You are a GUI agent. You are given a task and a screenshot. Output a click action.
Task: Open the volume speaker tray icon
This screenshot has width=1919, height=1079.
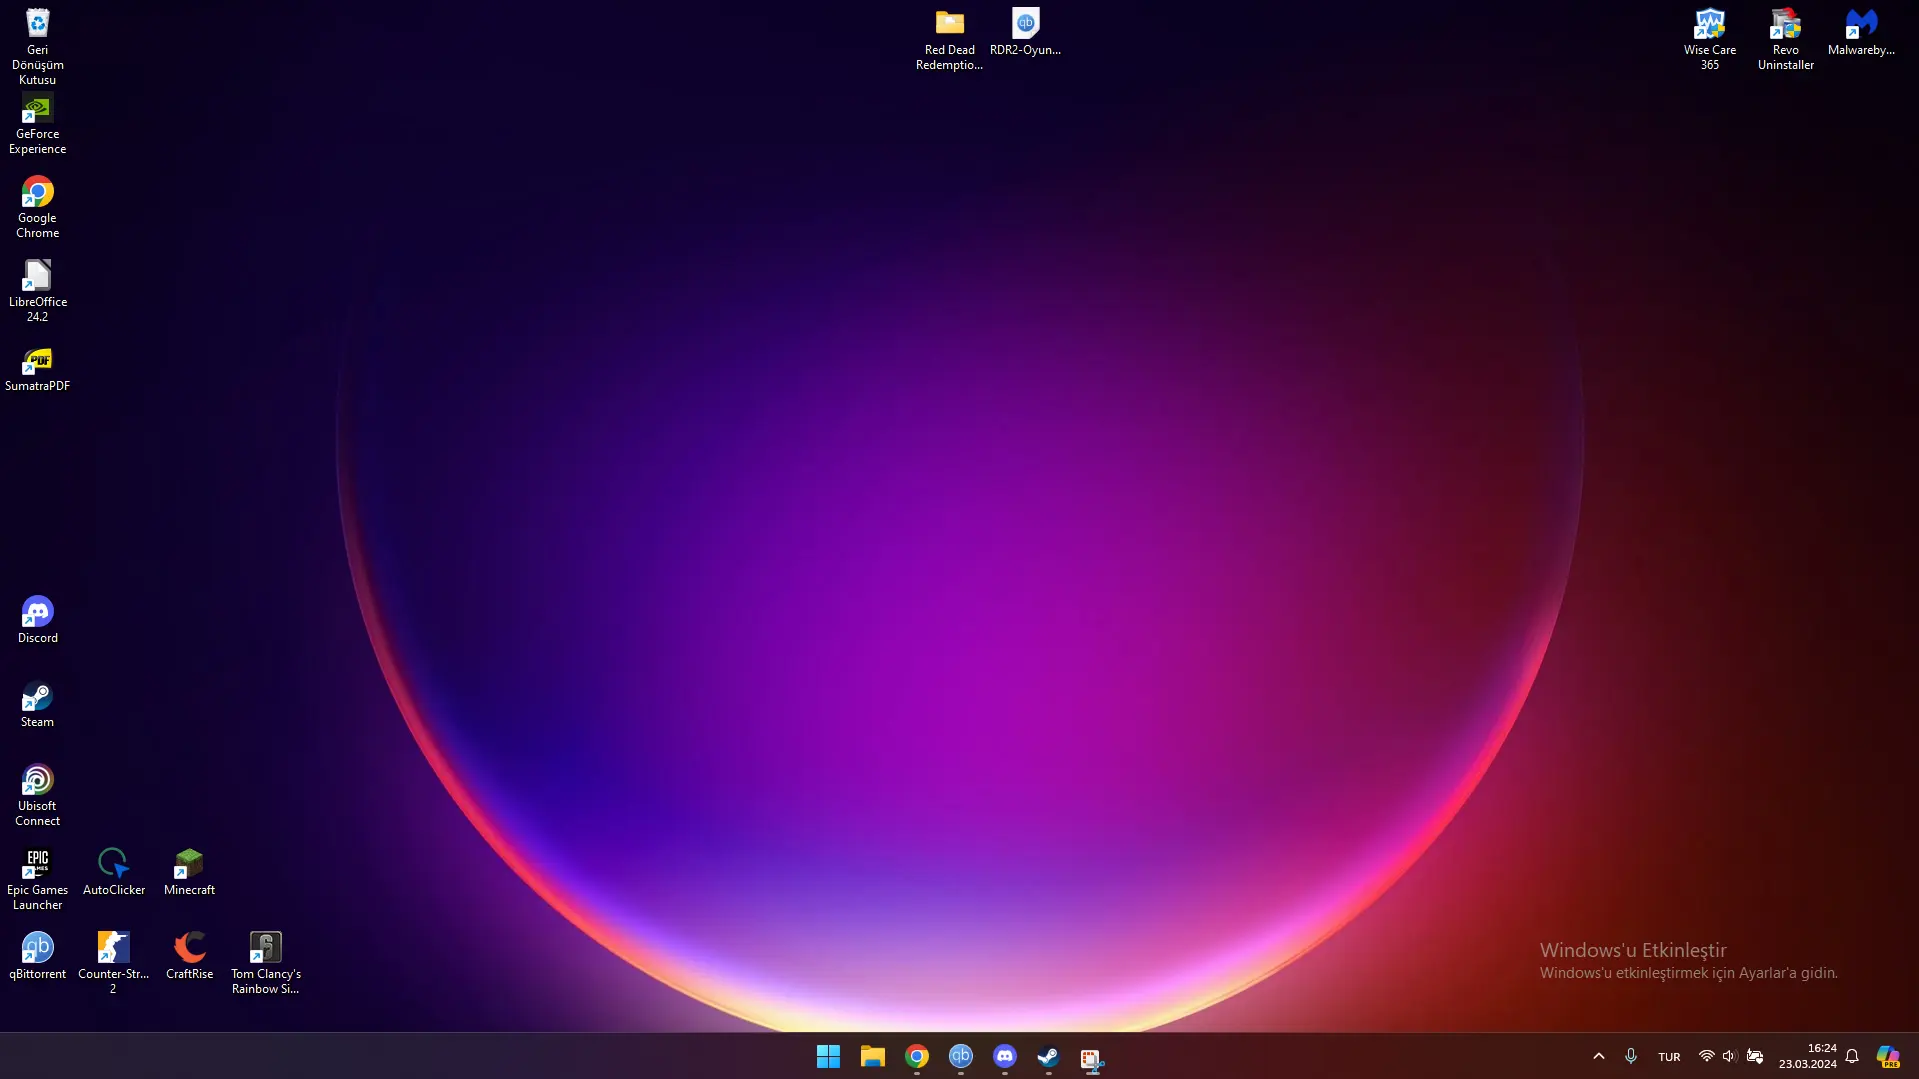click(1729, 1056)
